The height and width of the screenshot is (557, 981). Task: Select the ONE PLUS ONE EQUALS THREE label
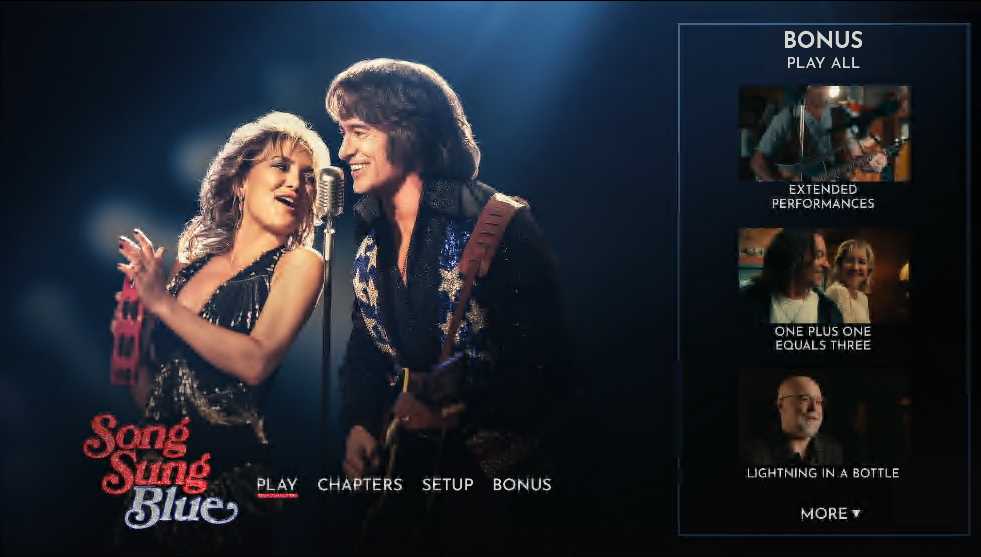[x=823, y=338]
